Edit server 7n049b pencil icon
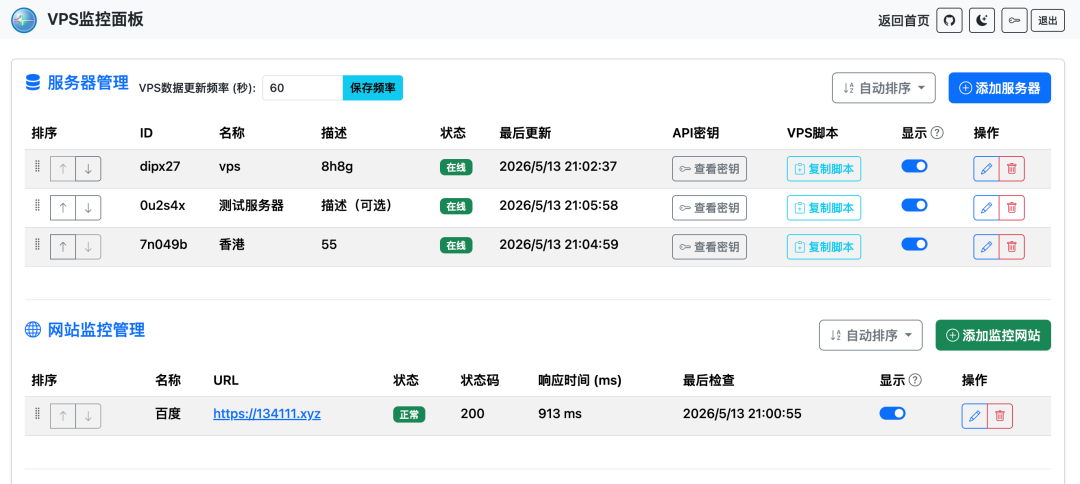 point(986,246)
